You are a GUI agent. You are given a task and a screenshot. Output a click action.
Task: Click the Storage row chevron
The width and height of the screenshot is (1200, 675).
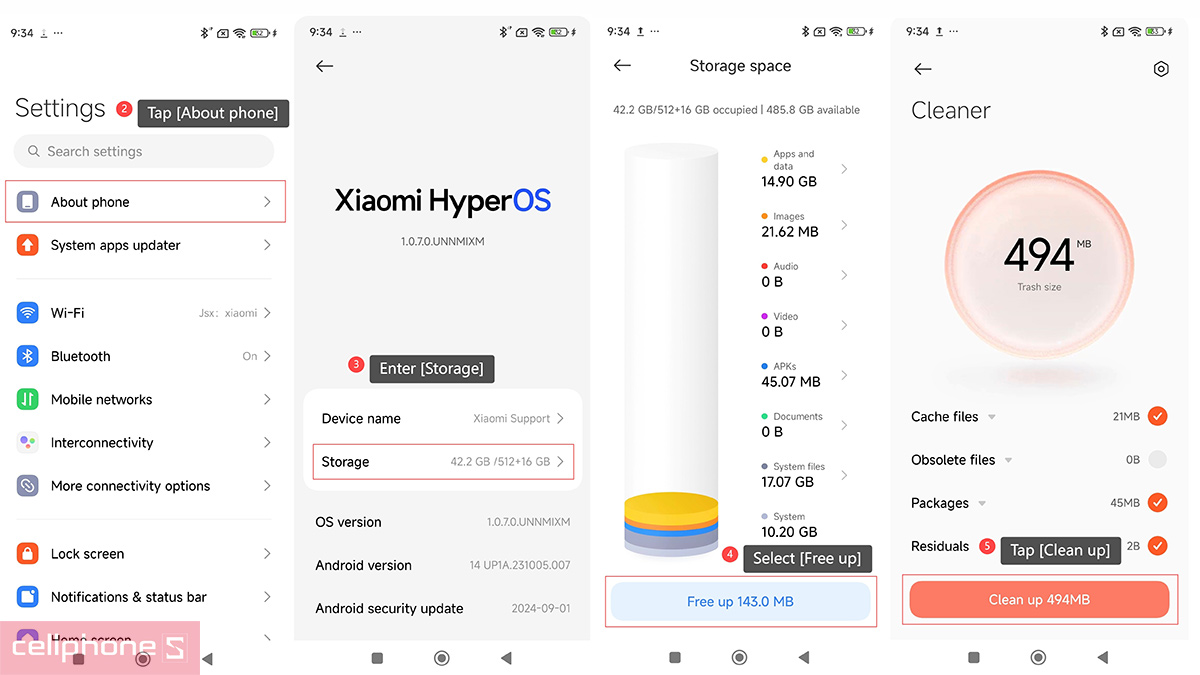click(x=561, y=462)
